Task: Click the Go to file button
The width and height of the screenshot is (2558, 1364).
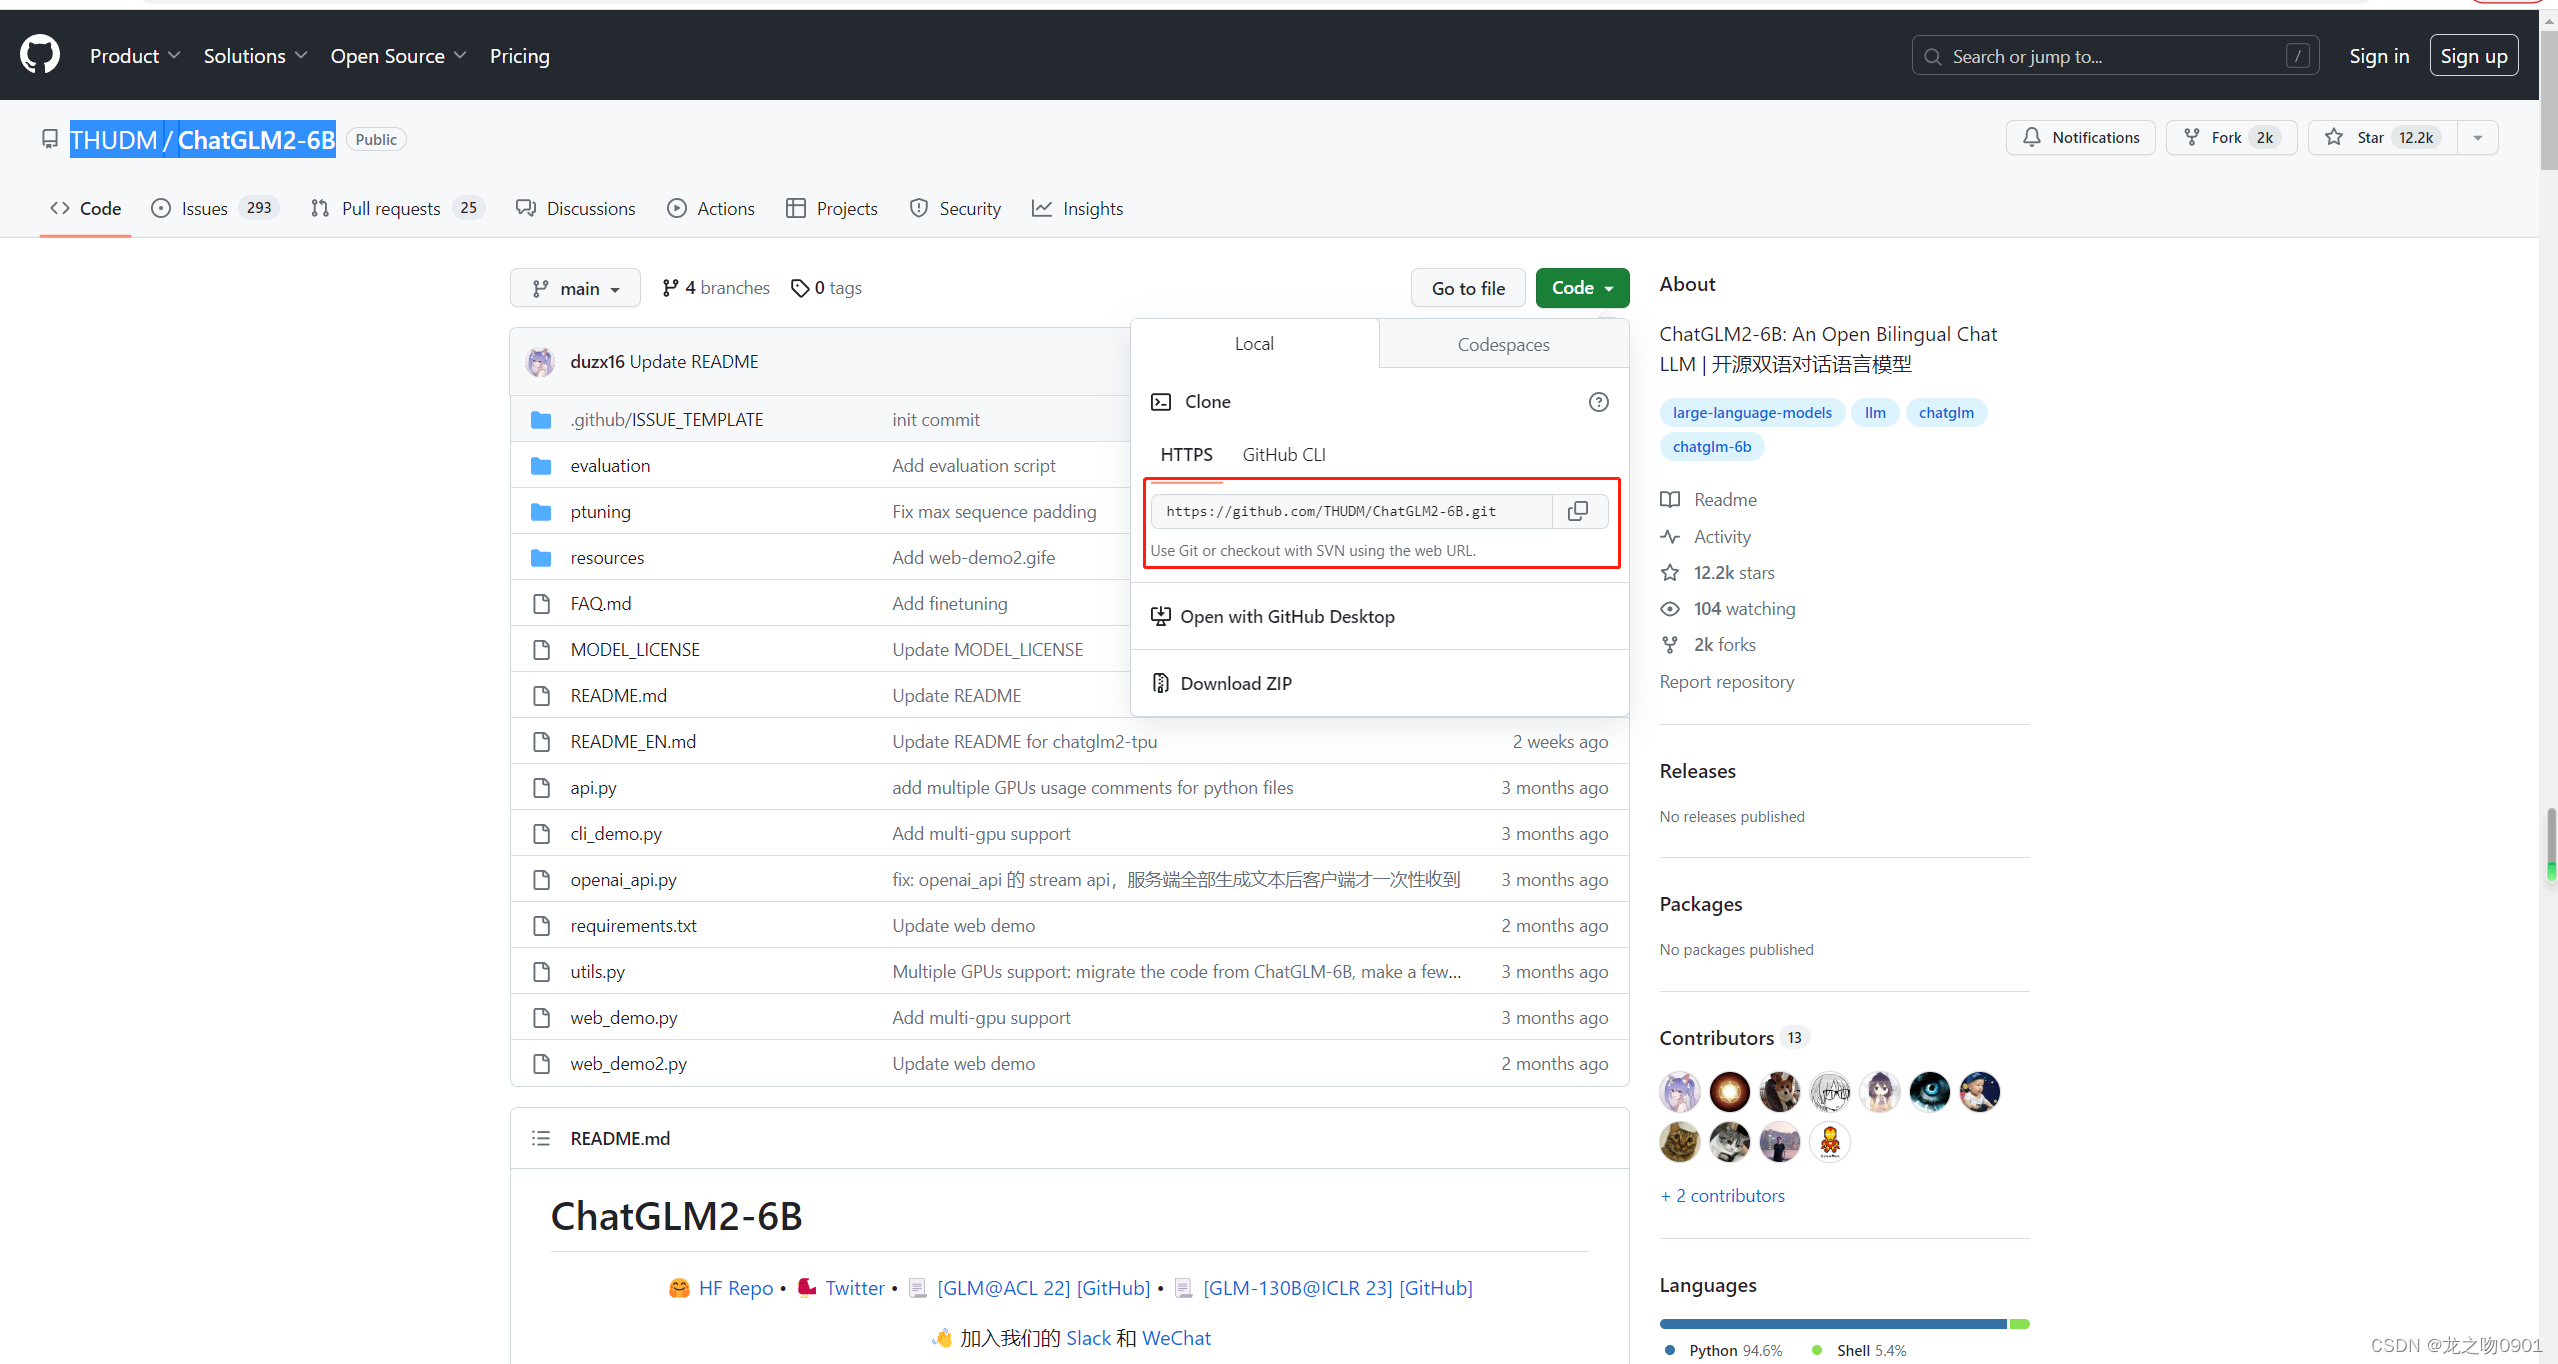Action: pyautogui.click(x=1467, y=288)
